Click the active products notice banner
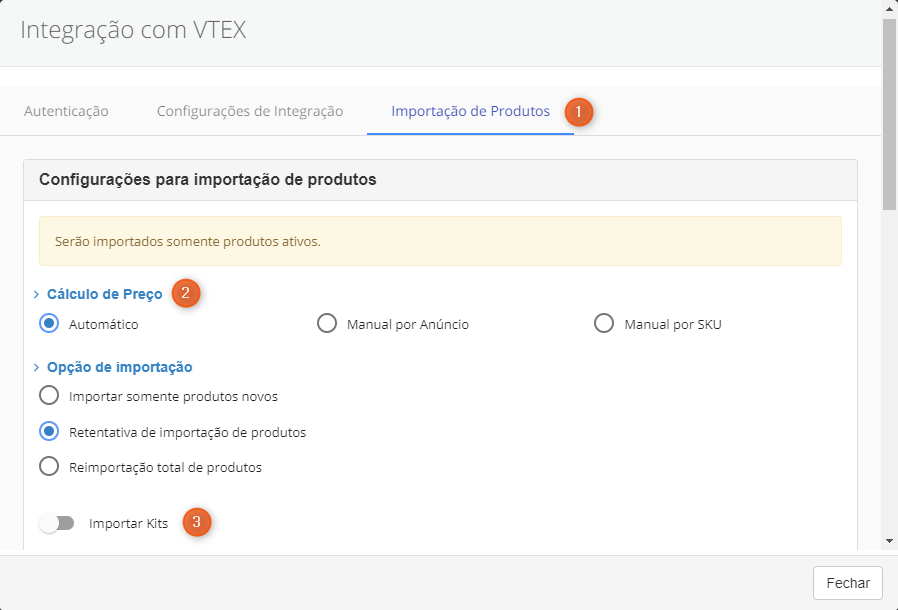 440,241
